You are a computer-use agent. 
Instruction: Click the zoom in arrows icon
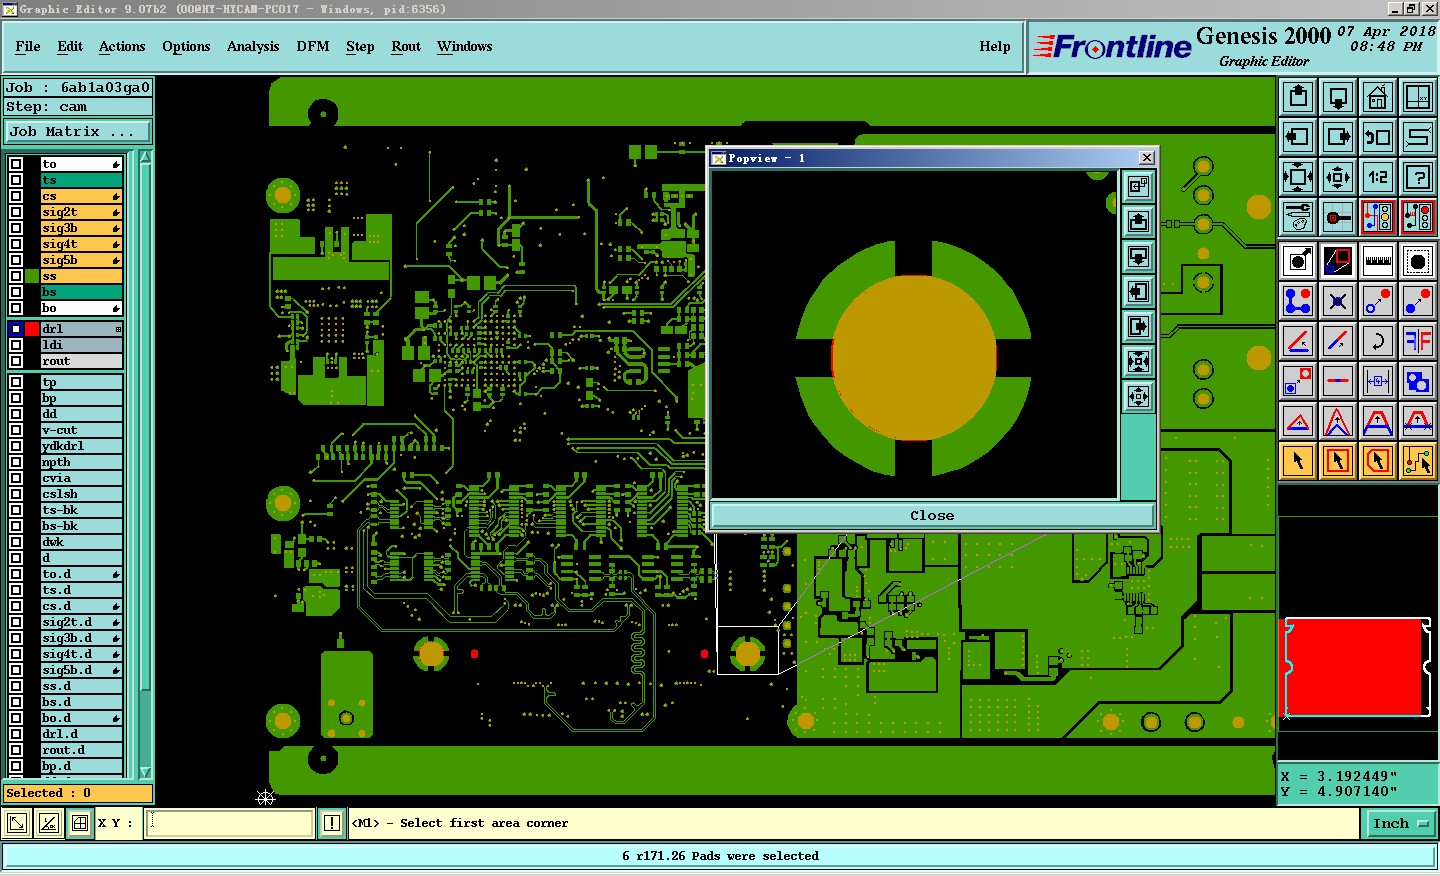point(1298,177)
